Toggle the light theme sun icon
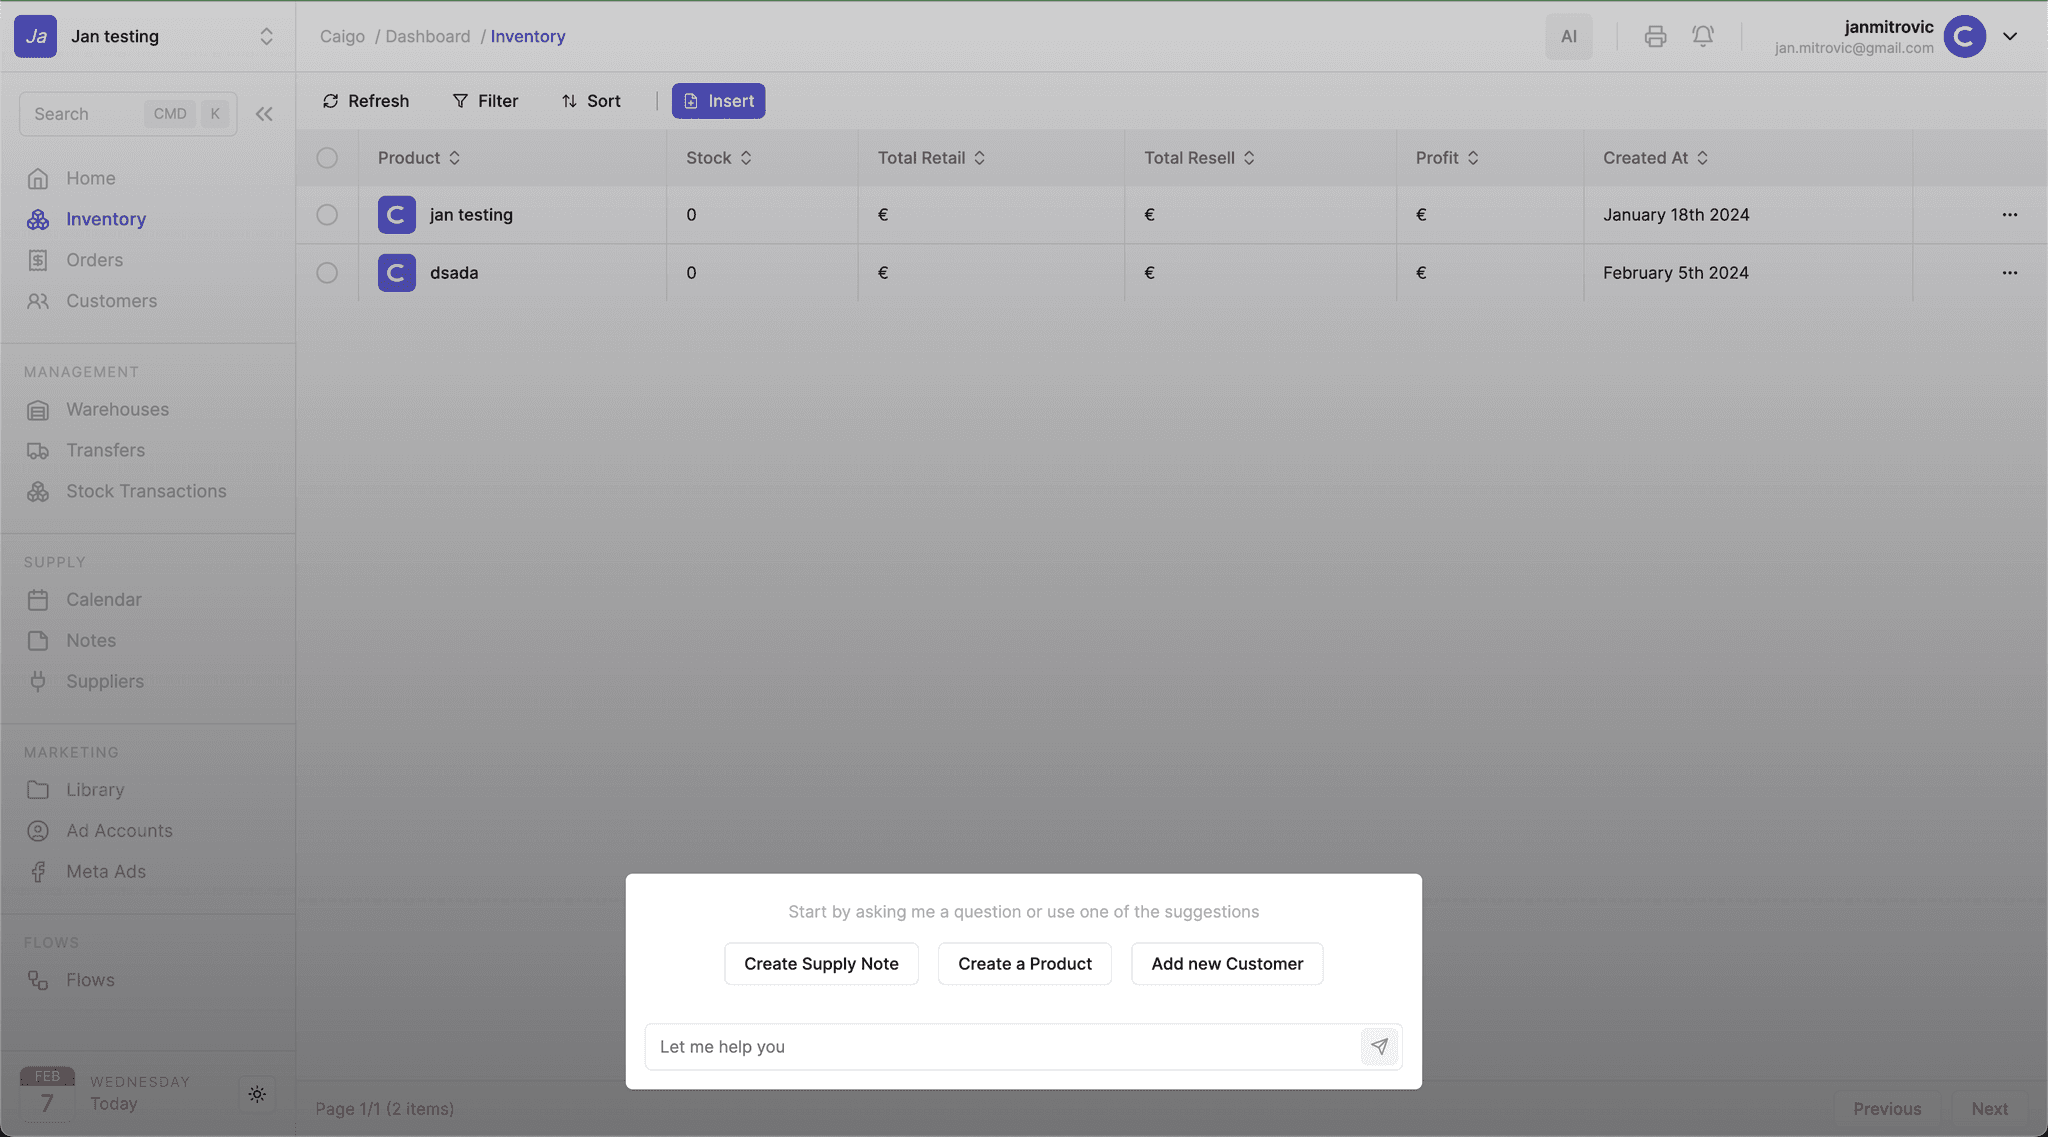2048x1137 pixels. pos(257,1094)
